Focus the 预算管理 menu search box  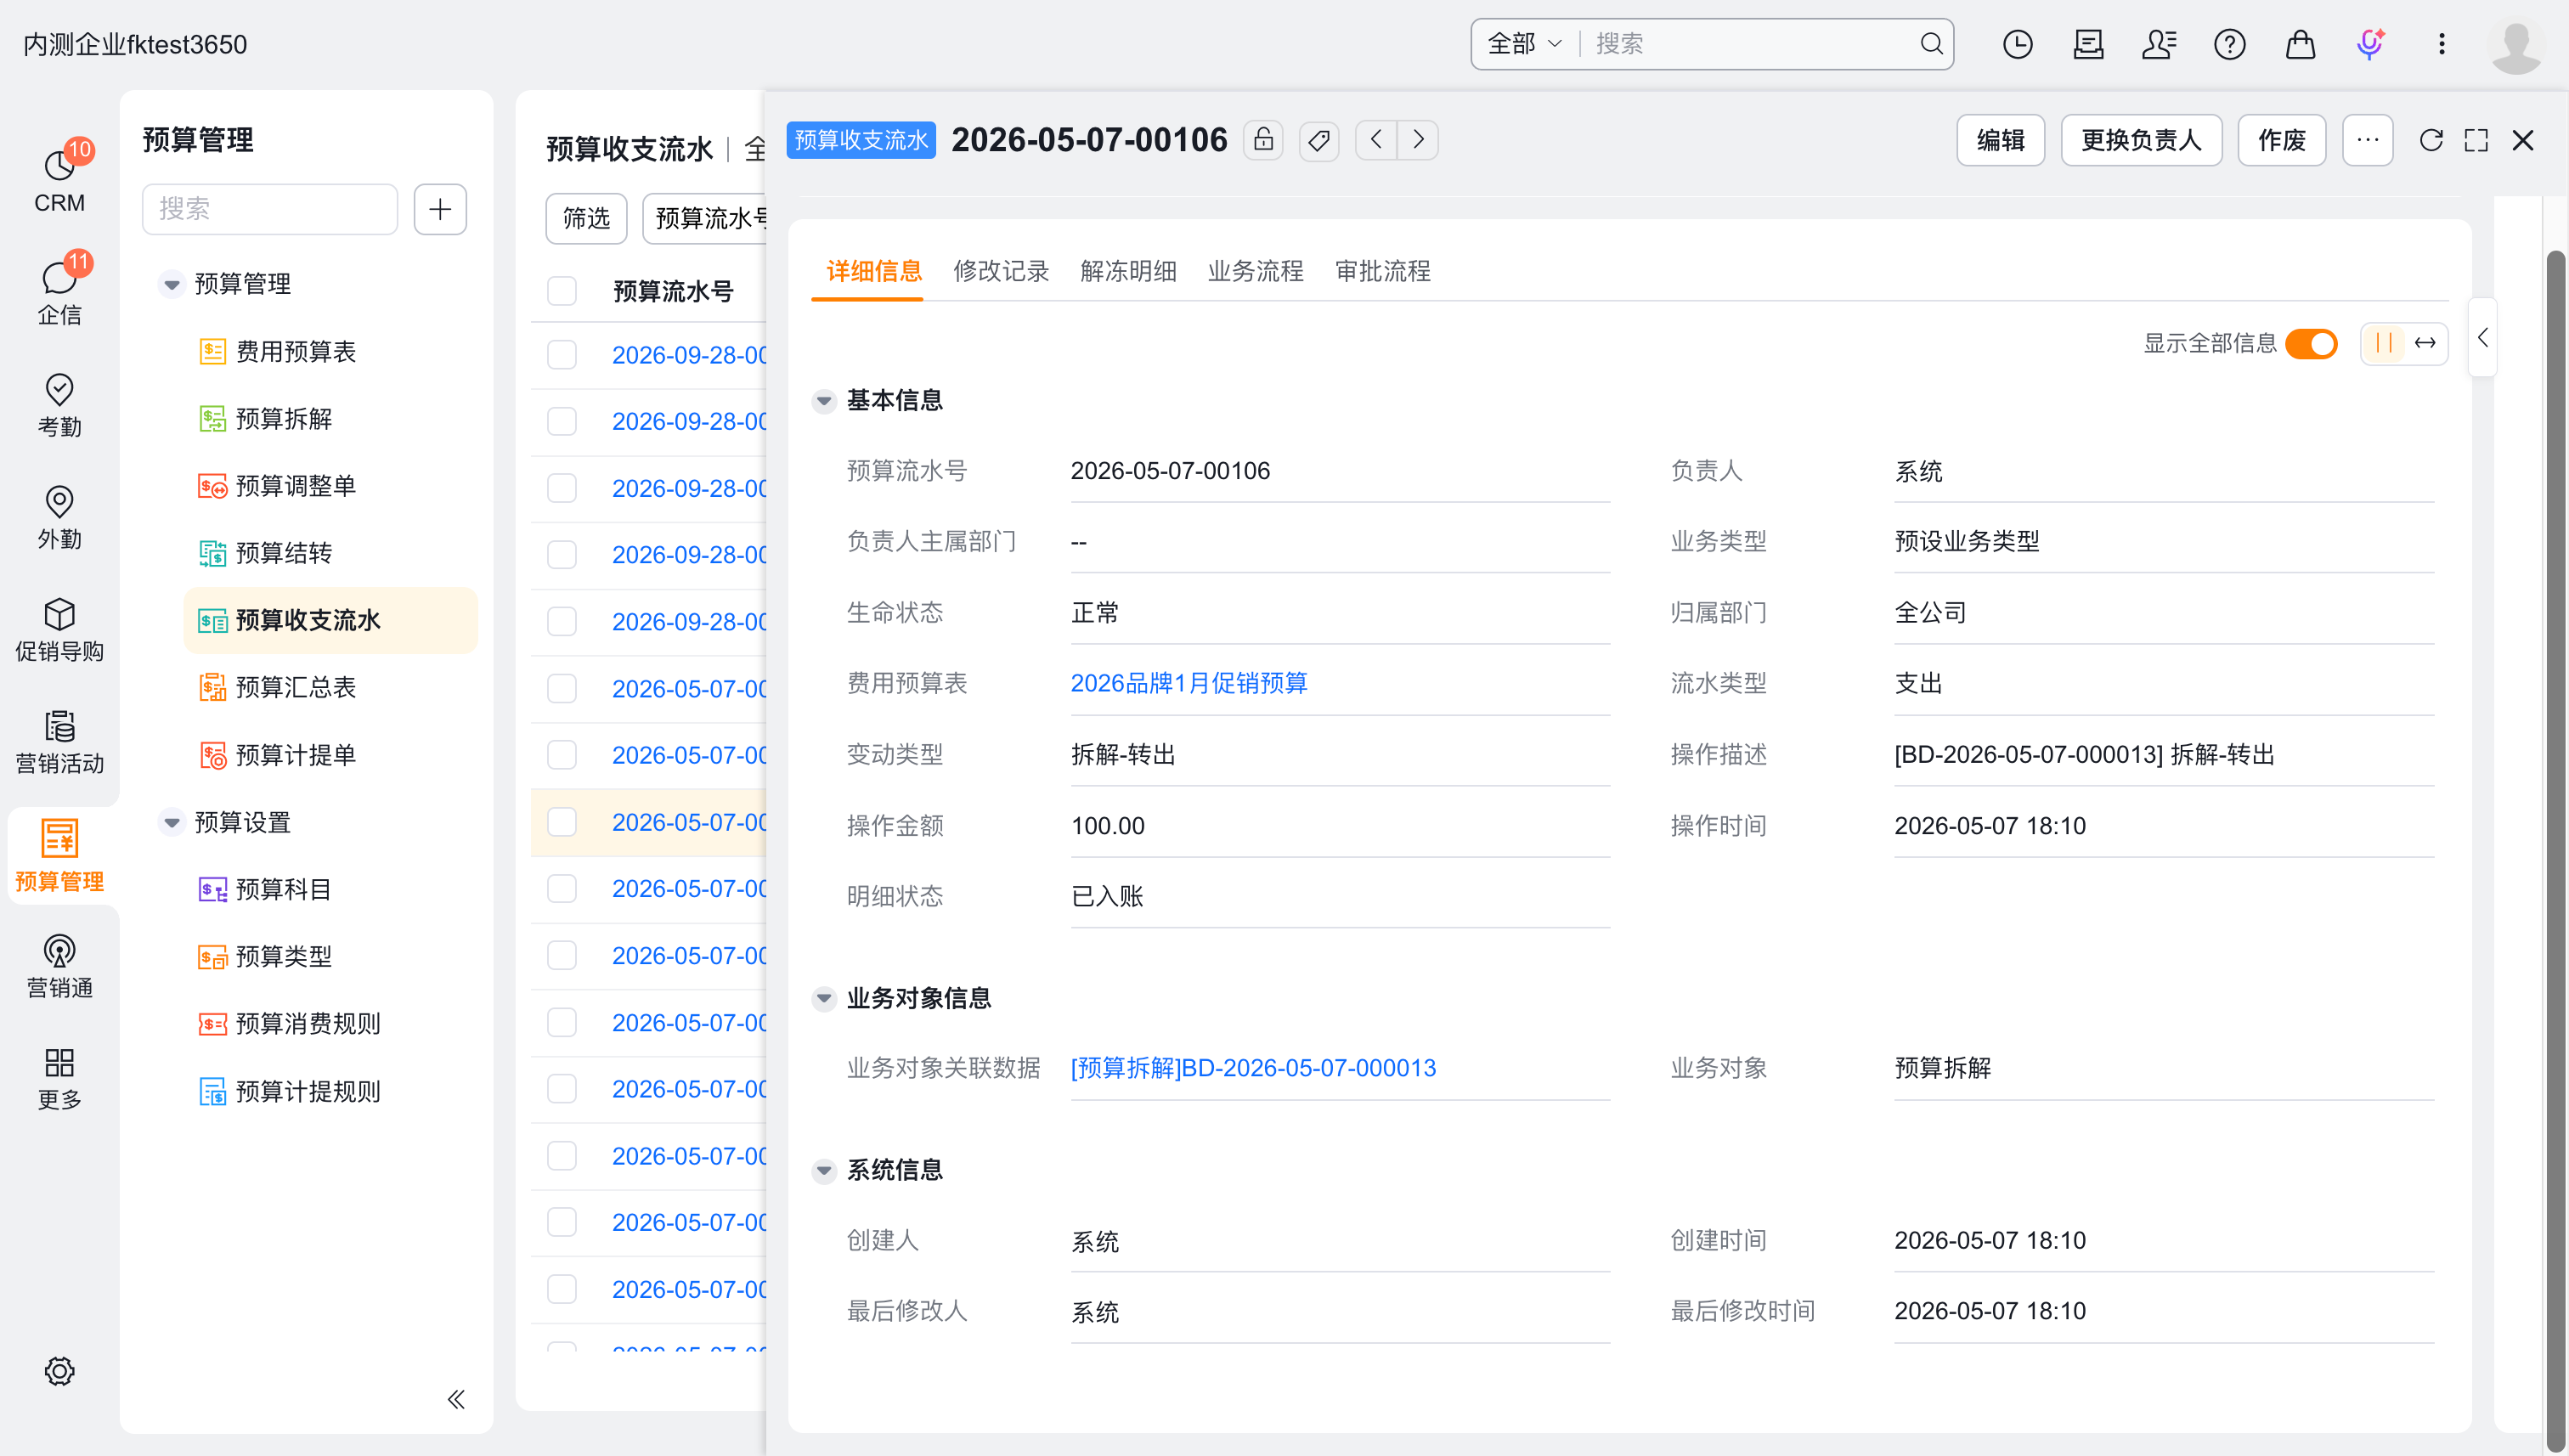[x=270, y=209]
